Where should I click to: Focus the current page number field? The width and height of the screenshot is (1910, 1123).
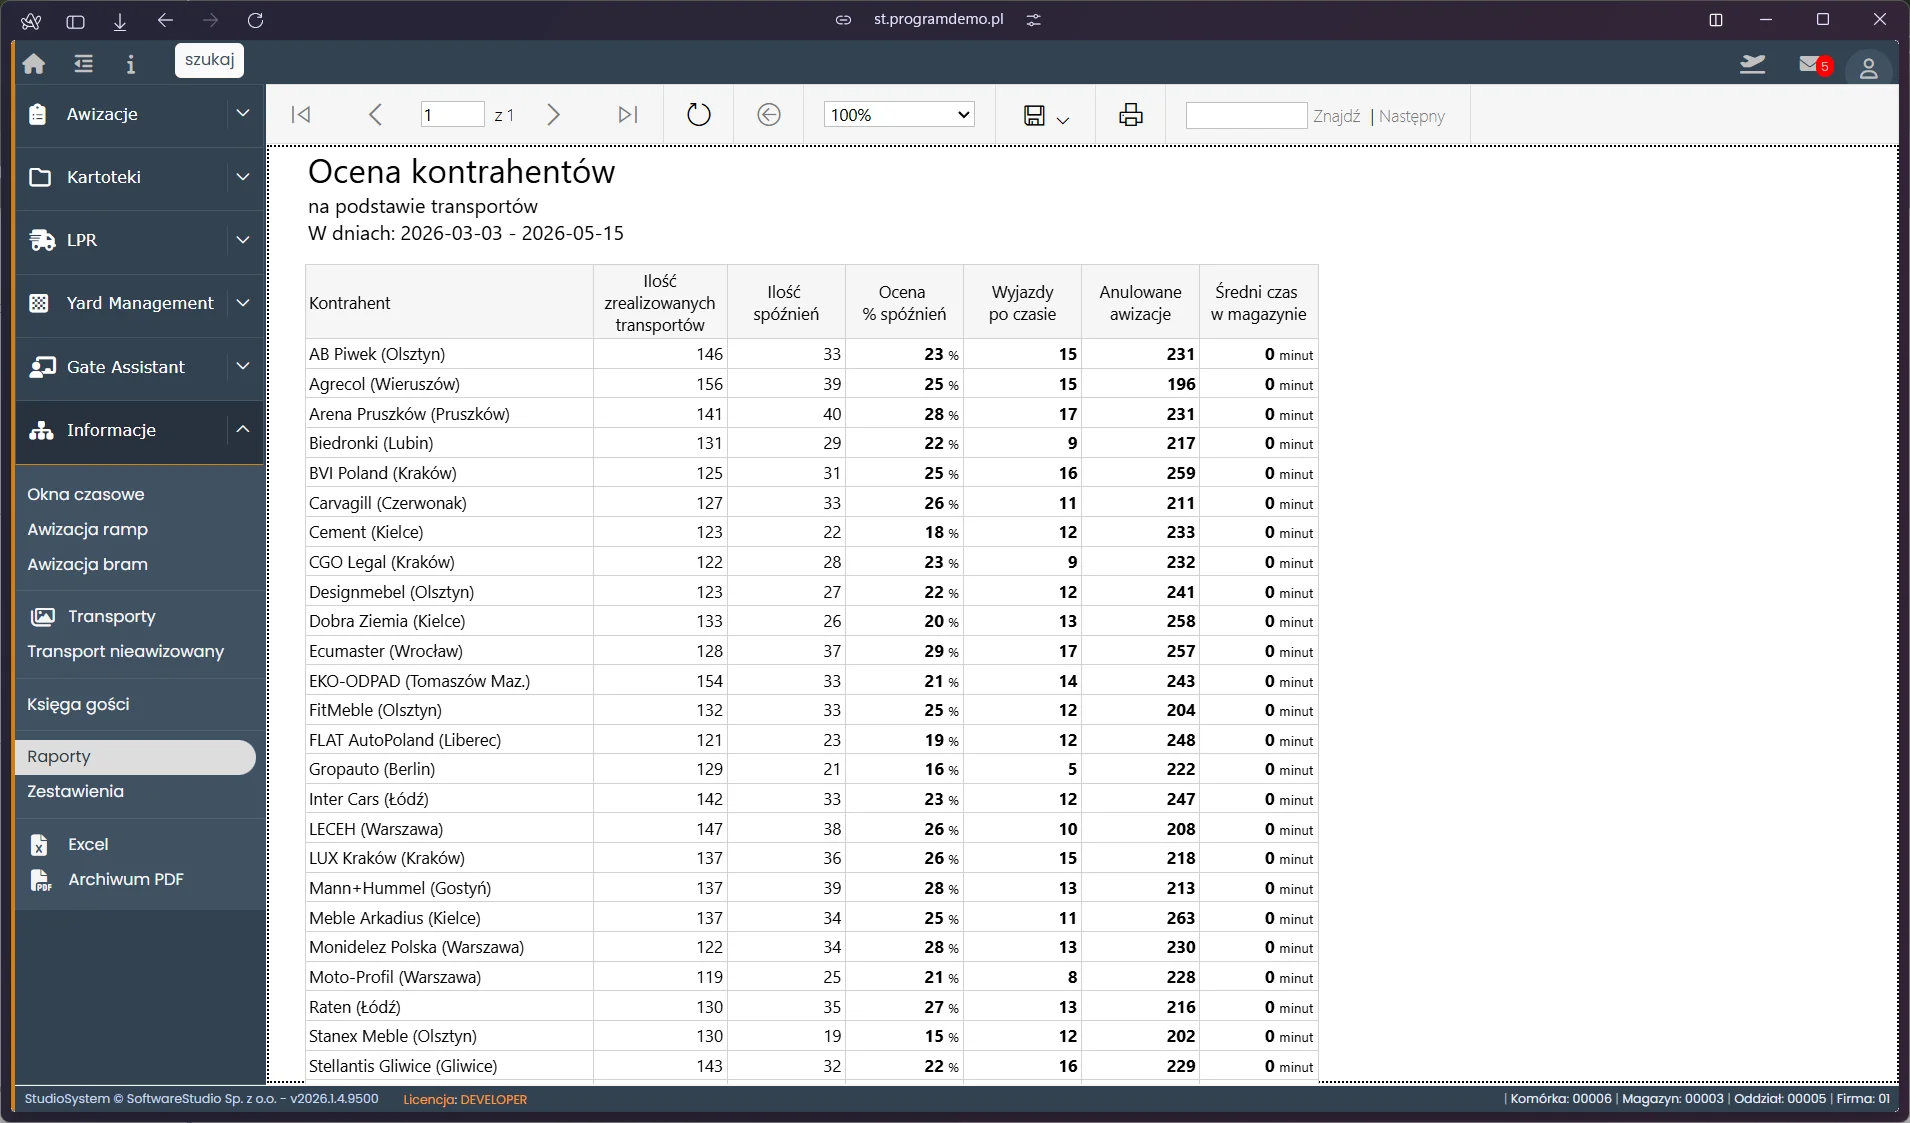pyautogui.click(x=453, y=115)
